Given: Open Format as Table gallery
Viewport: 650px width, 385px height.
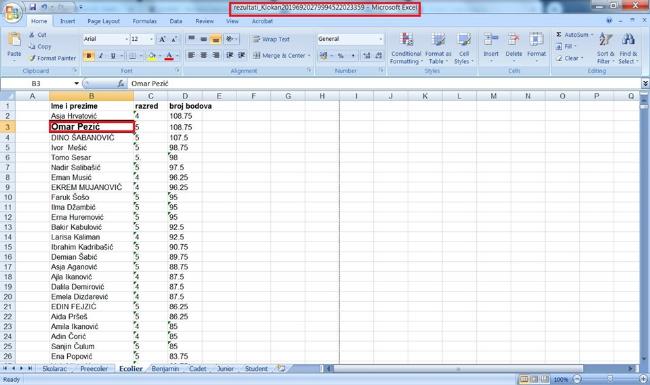Looking at the screenshot, I should 438,48.
